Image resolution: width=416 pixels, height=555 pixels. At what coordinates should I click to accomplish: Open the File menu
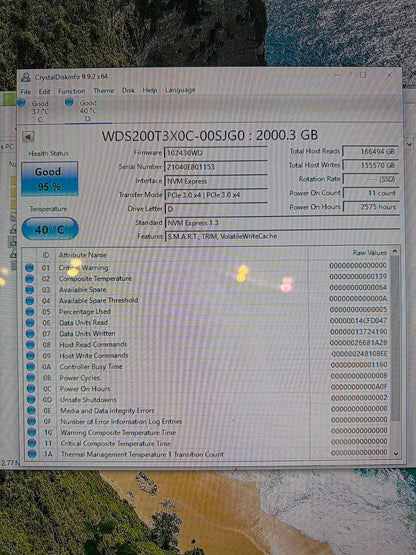pos(26,92)
